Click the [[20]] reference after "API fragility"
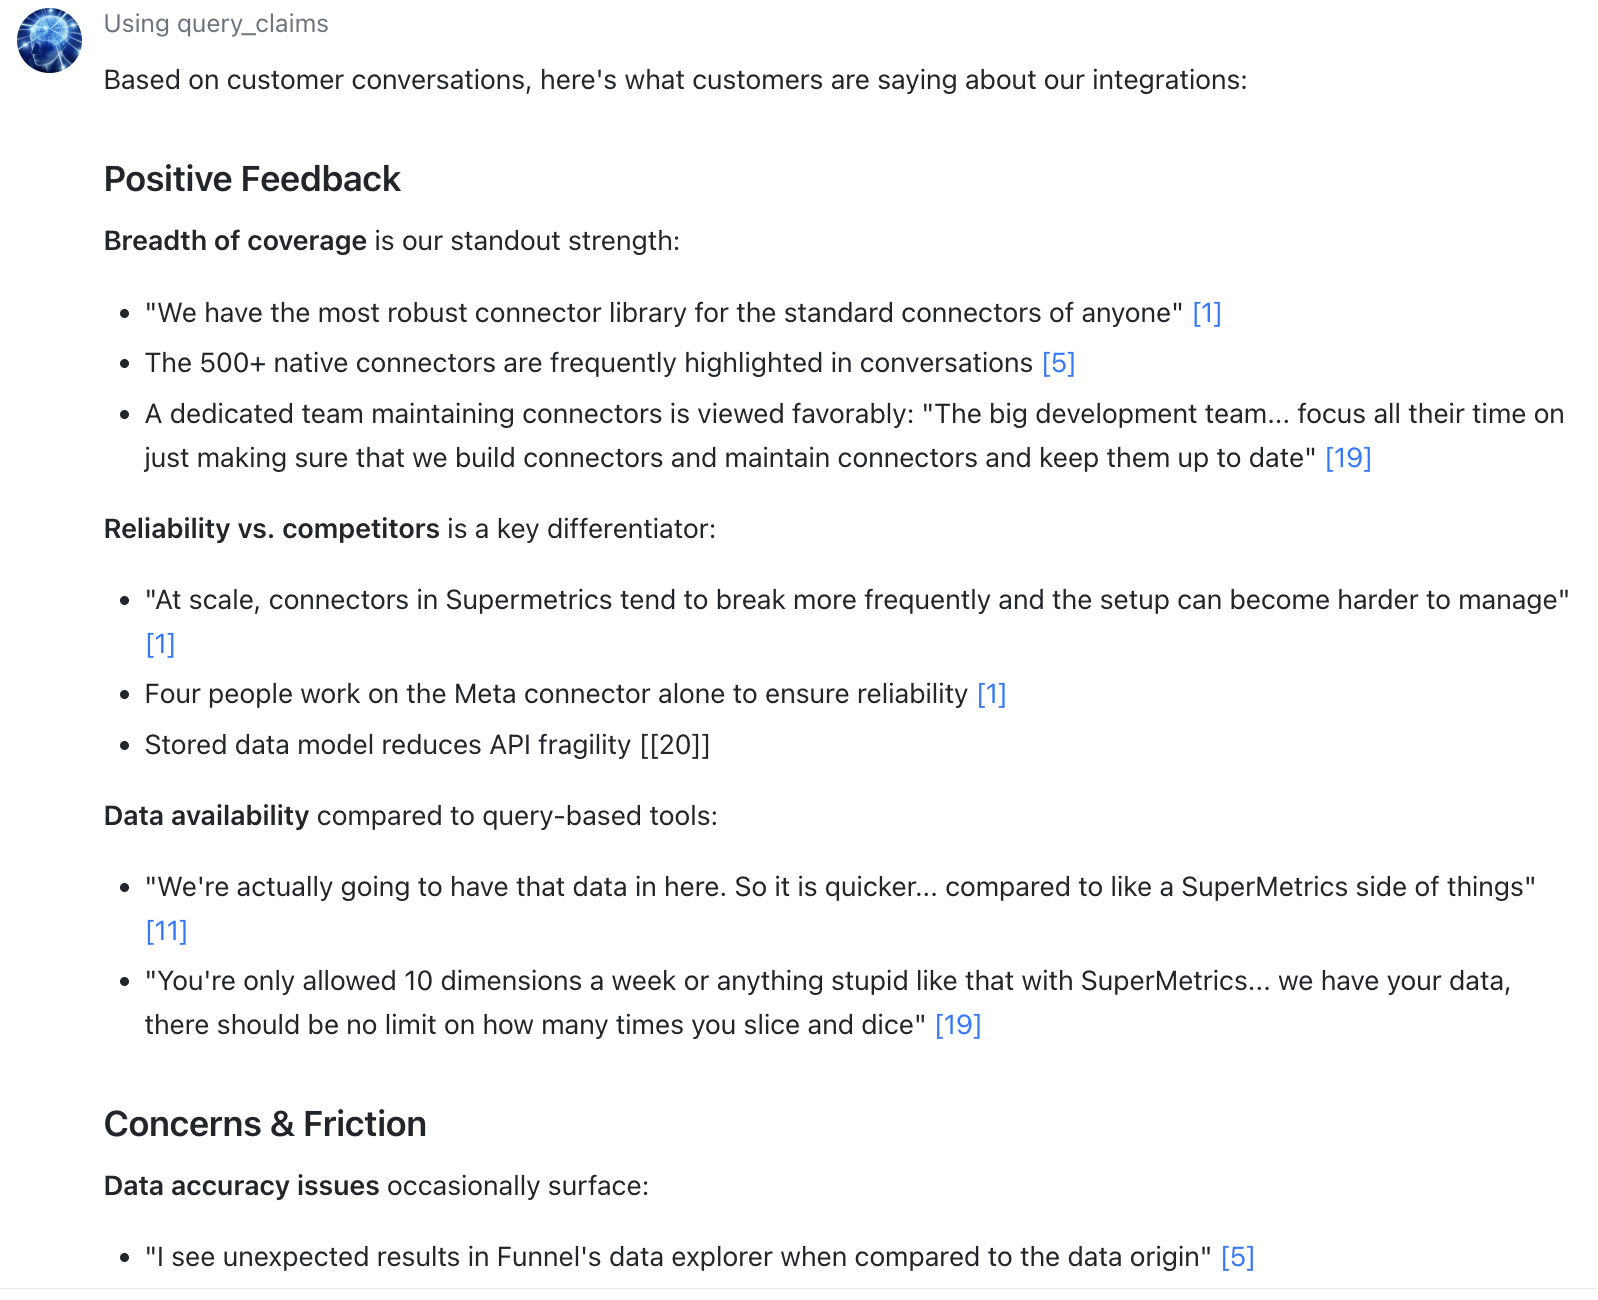Viewport: 1598px width, 1300px height. (675, 745)
